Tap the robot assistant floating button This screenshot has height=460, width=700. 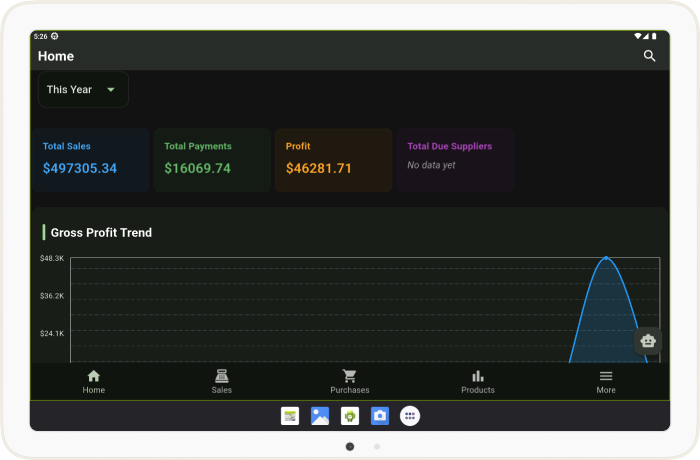pos(648,341)
